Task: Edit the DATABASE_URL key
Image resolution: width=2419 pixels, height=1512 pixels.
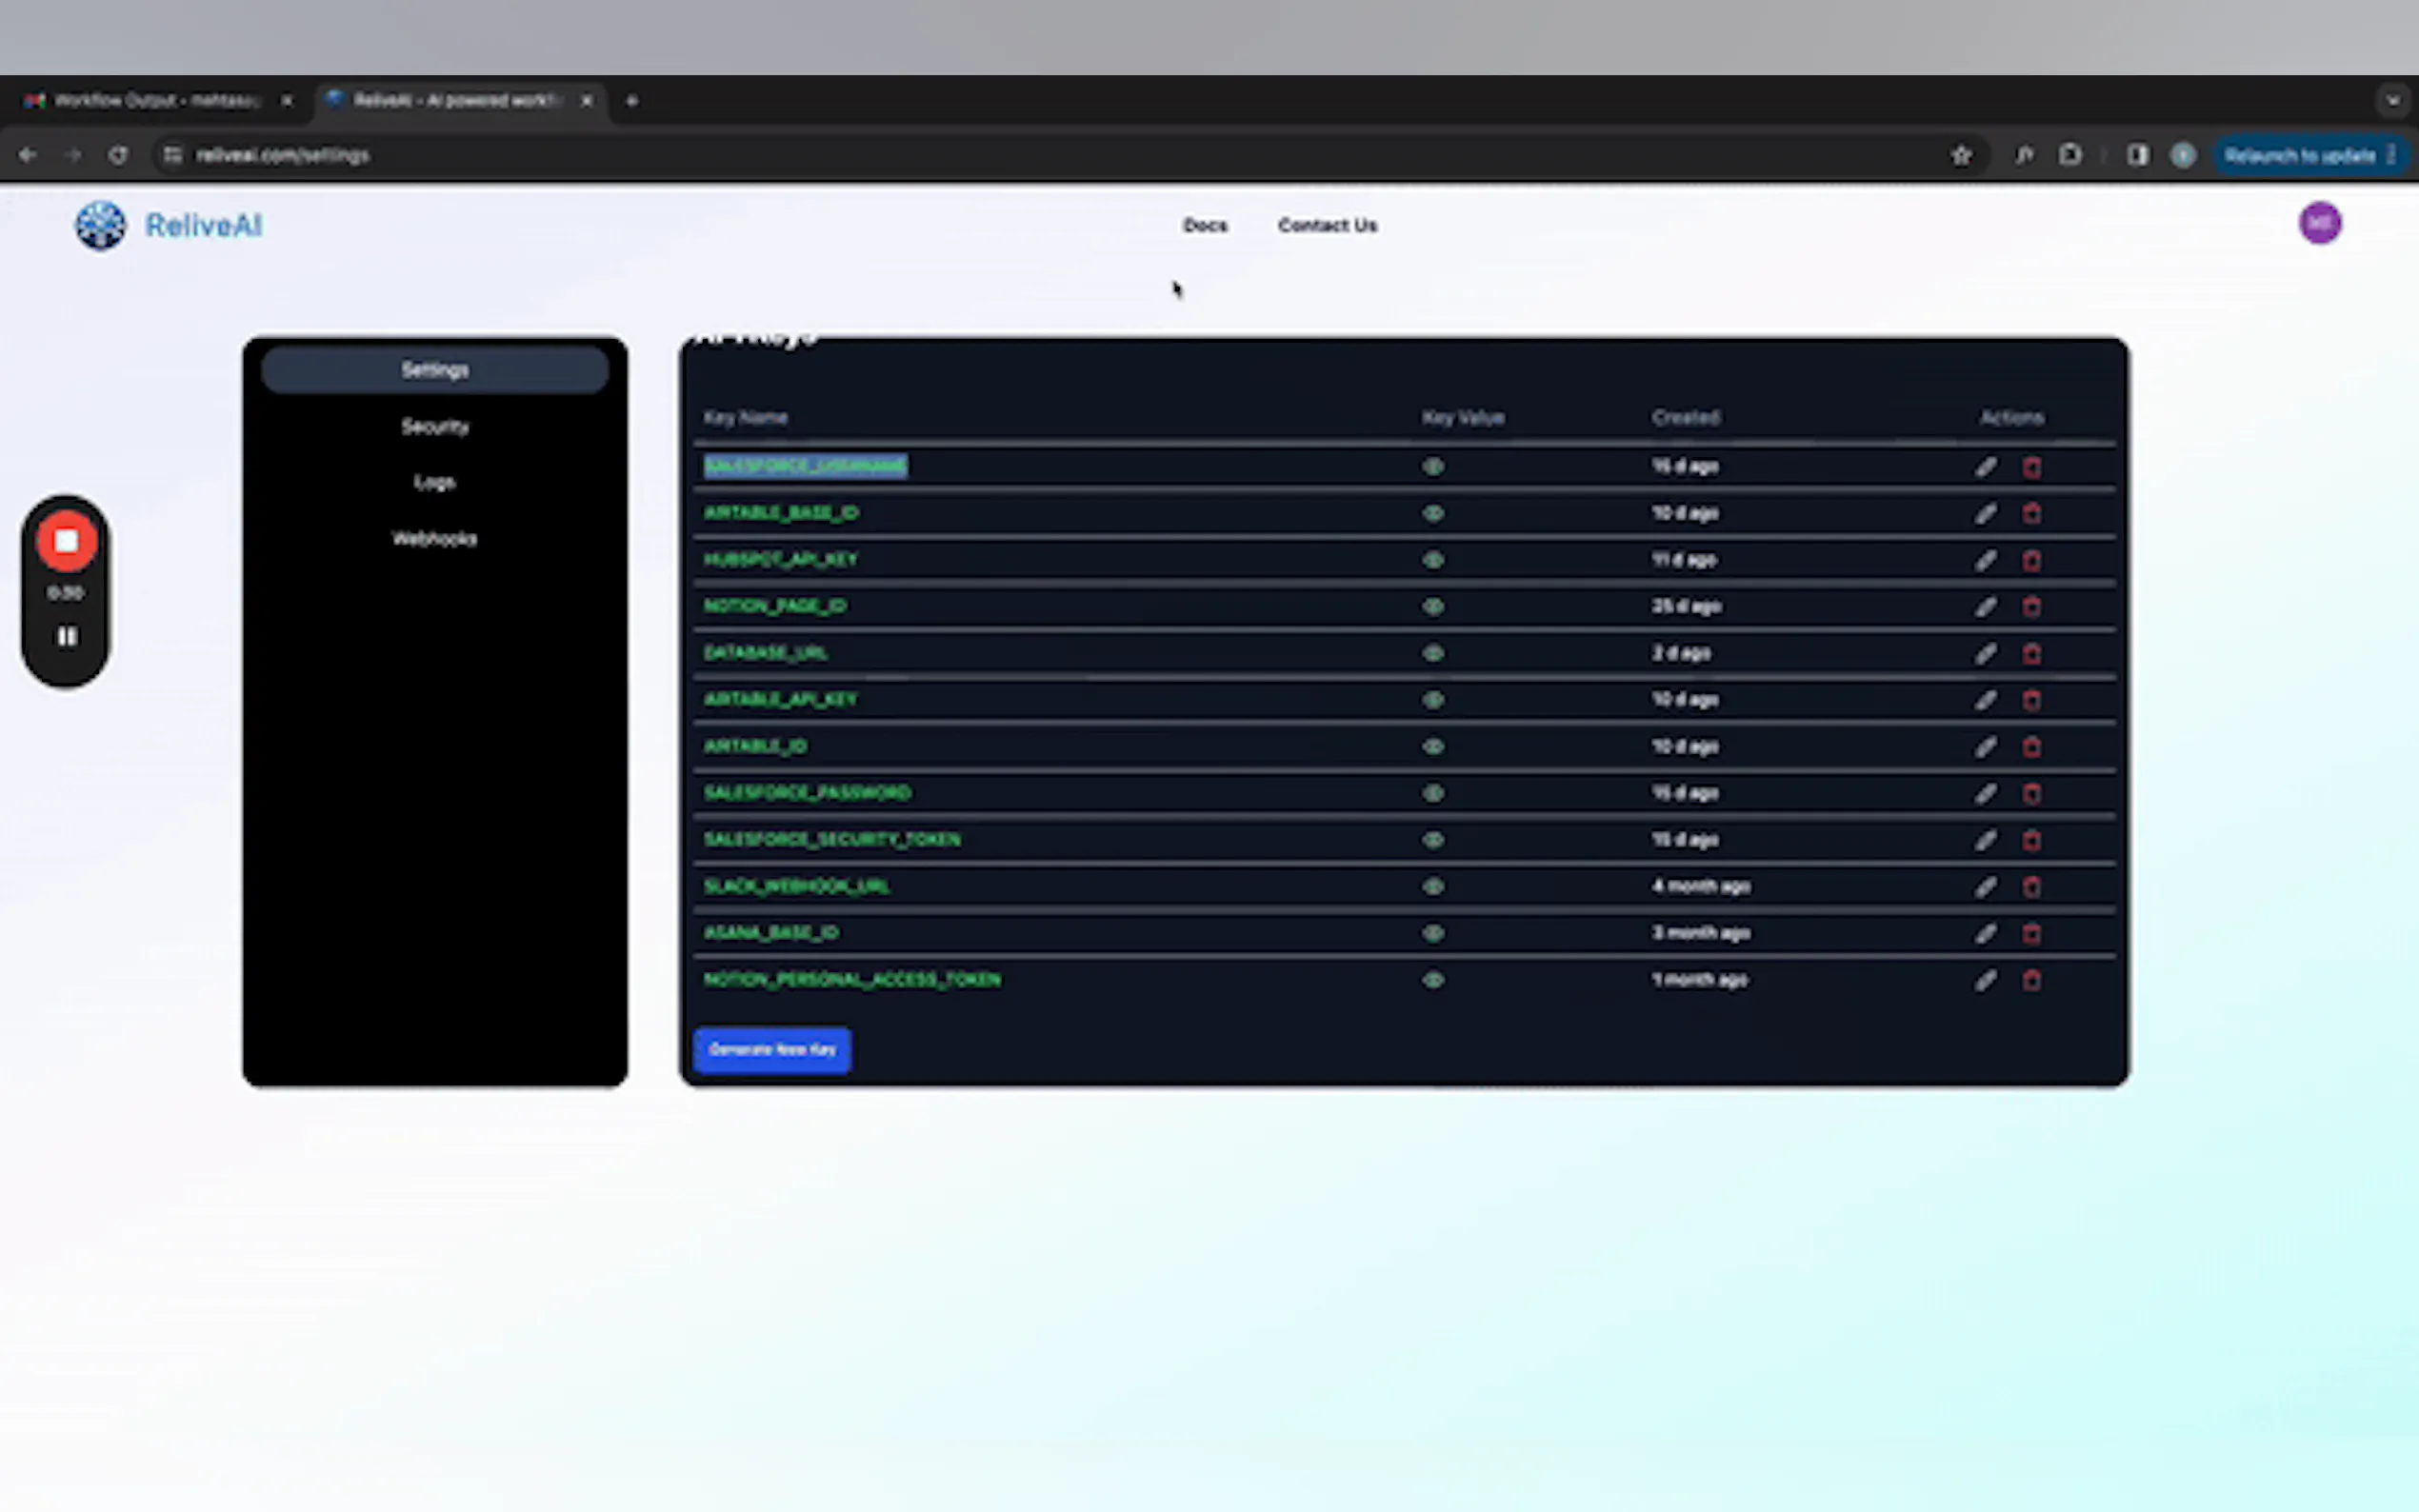Action: [x=1985, y=654]
